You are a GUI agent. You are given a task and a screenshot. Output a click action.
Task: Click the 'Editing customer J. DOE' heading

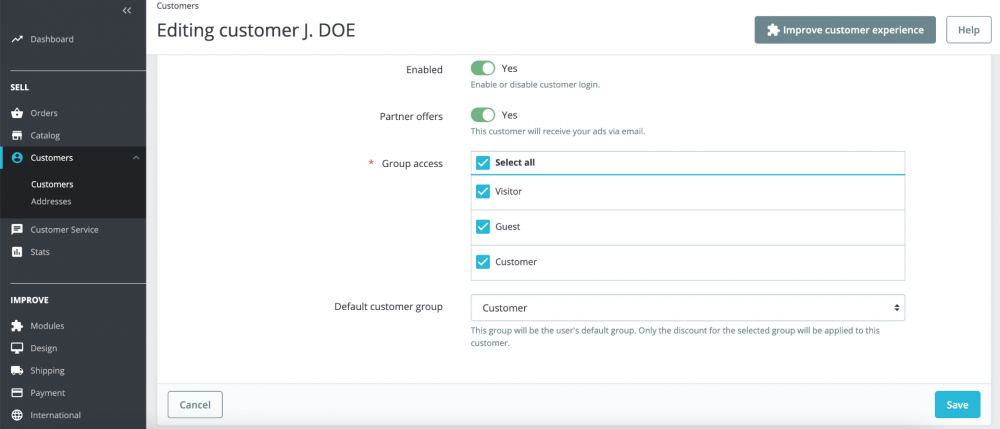click(256, 31)
